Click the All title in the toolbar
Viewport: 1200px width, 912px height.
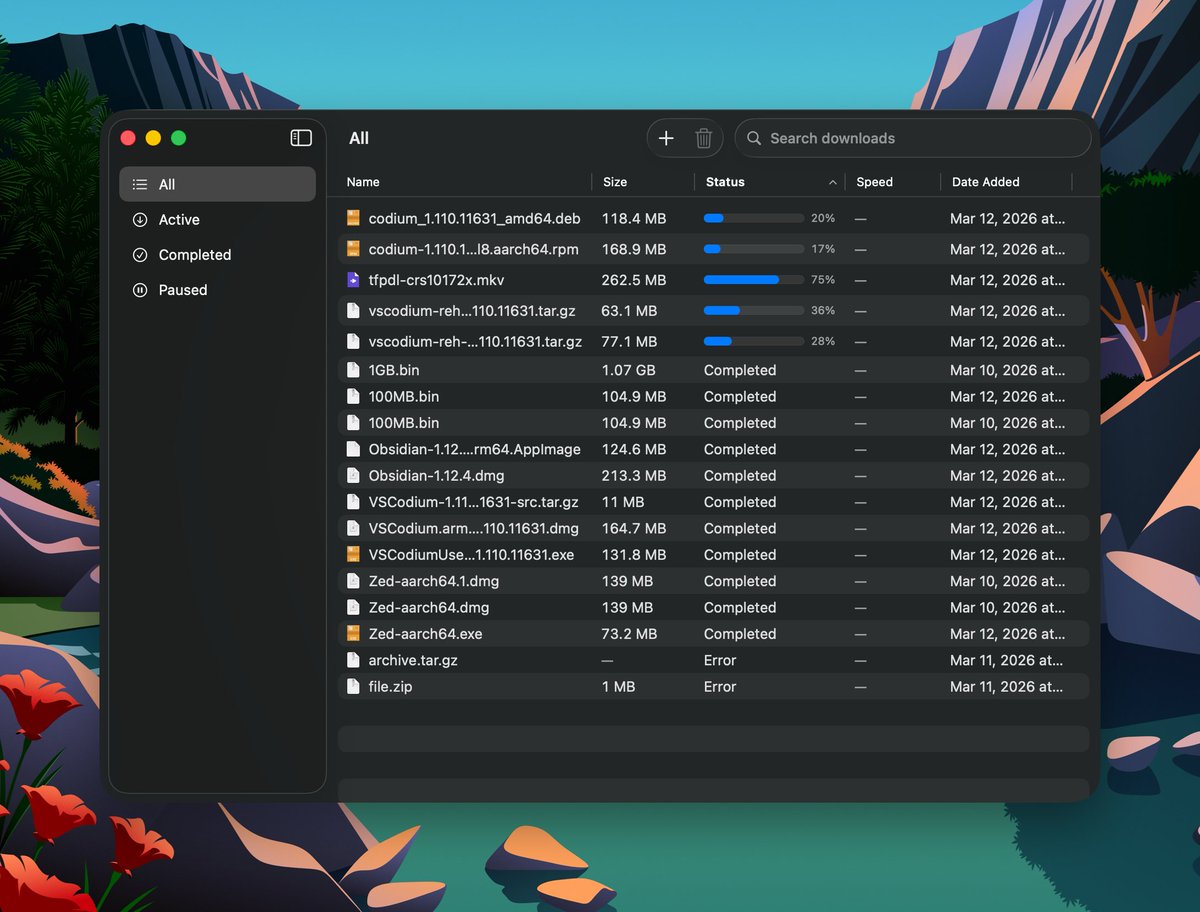pos(359,138)
